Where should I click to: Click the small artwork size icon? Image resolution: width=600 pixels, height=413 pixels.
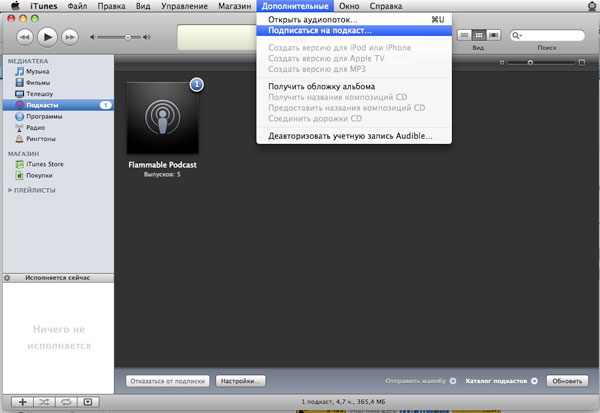[x=502, y=62]
